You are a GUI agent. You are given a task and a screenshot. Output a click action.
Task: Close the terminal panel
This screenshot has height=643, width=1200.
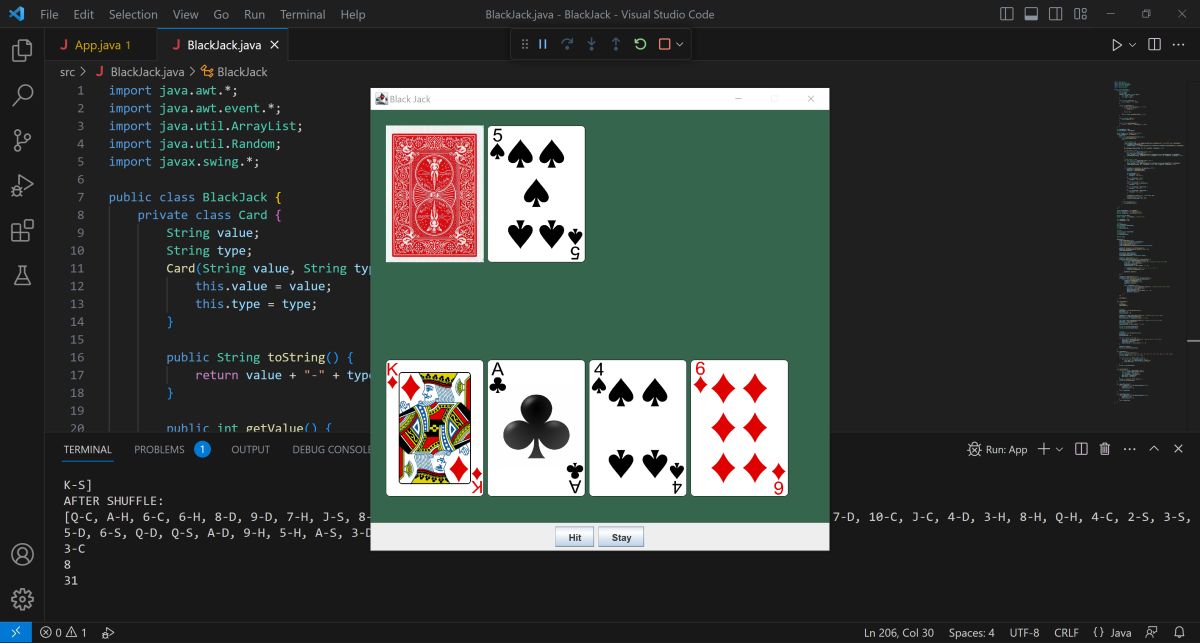pos(1178,449)
